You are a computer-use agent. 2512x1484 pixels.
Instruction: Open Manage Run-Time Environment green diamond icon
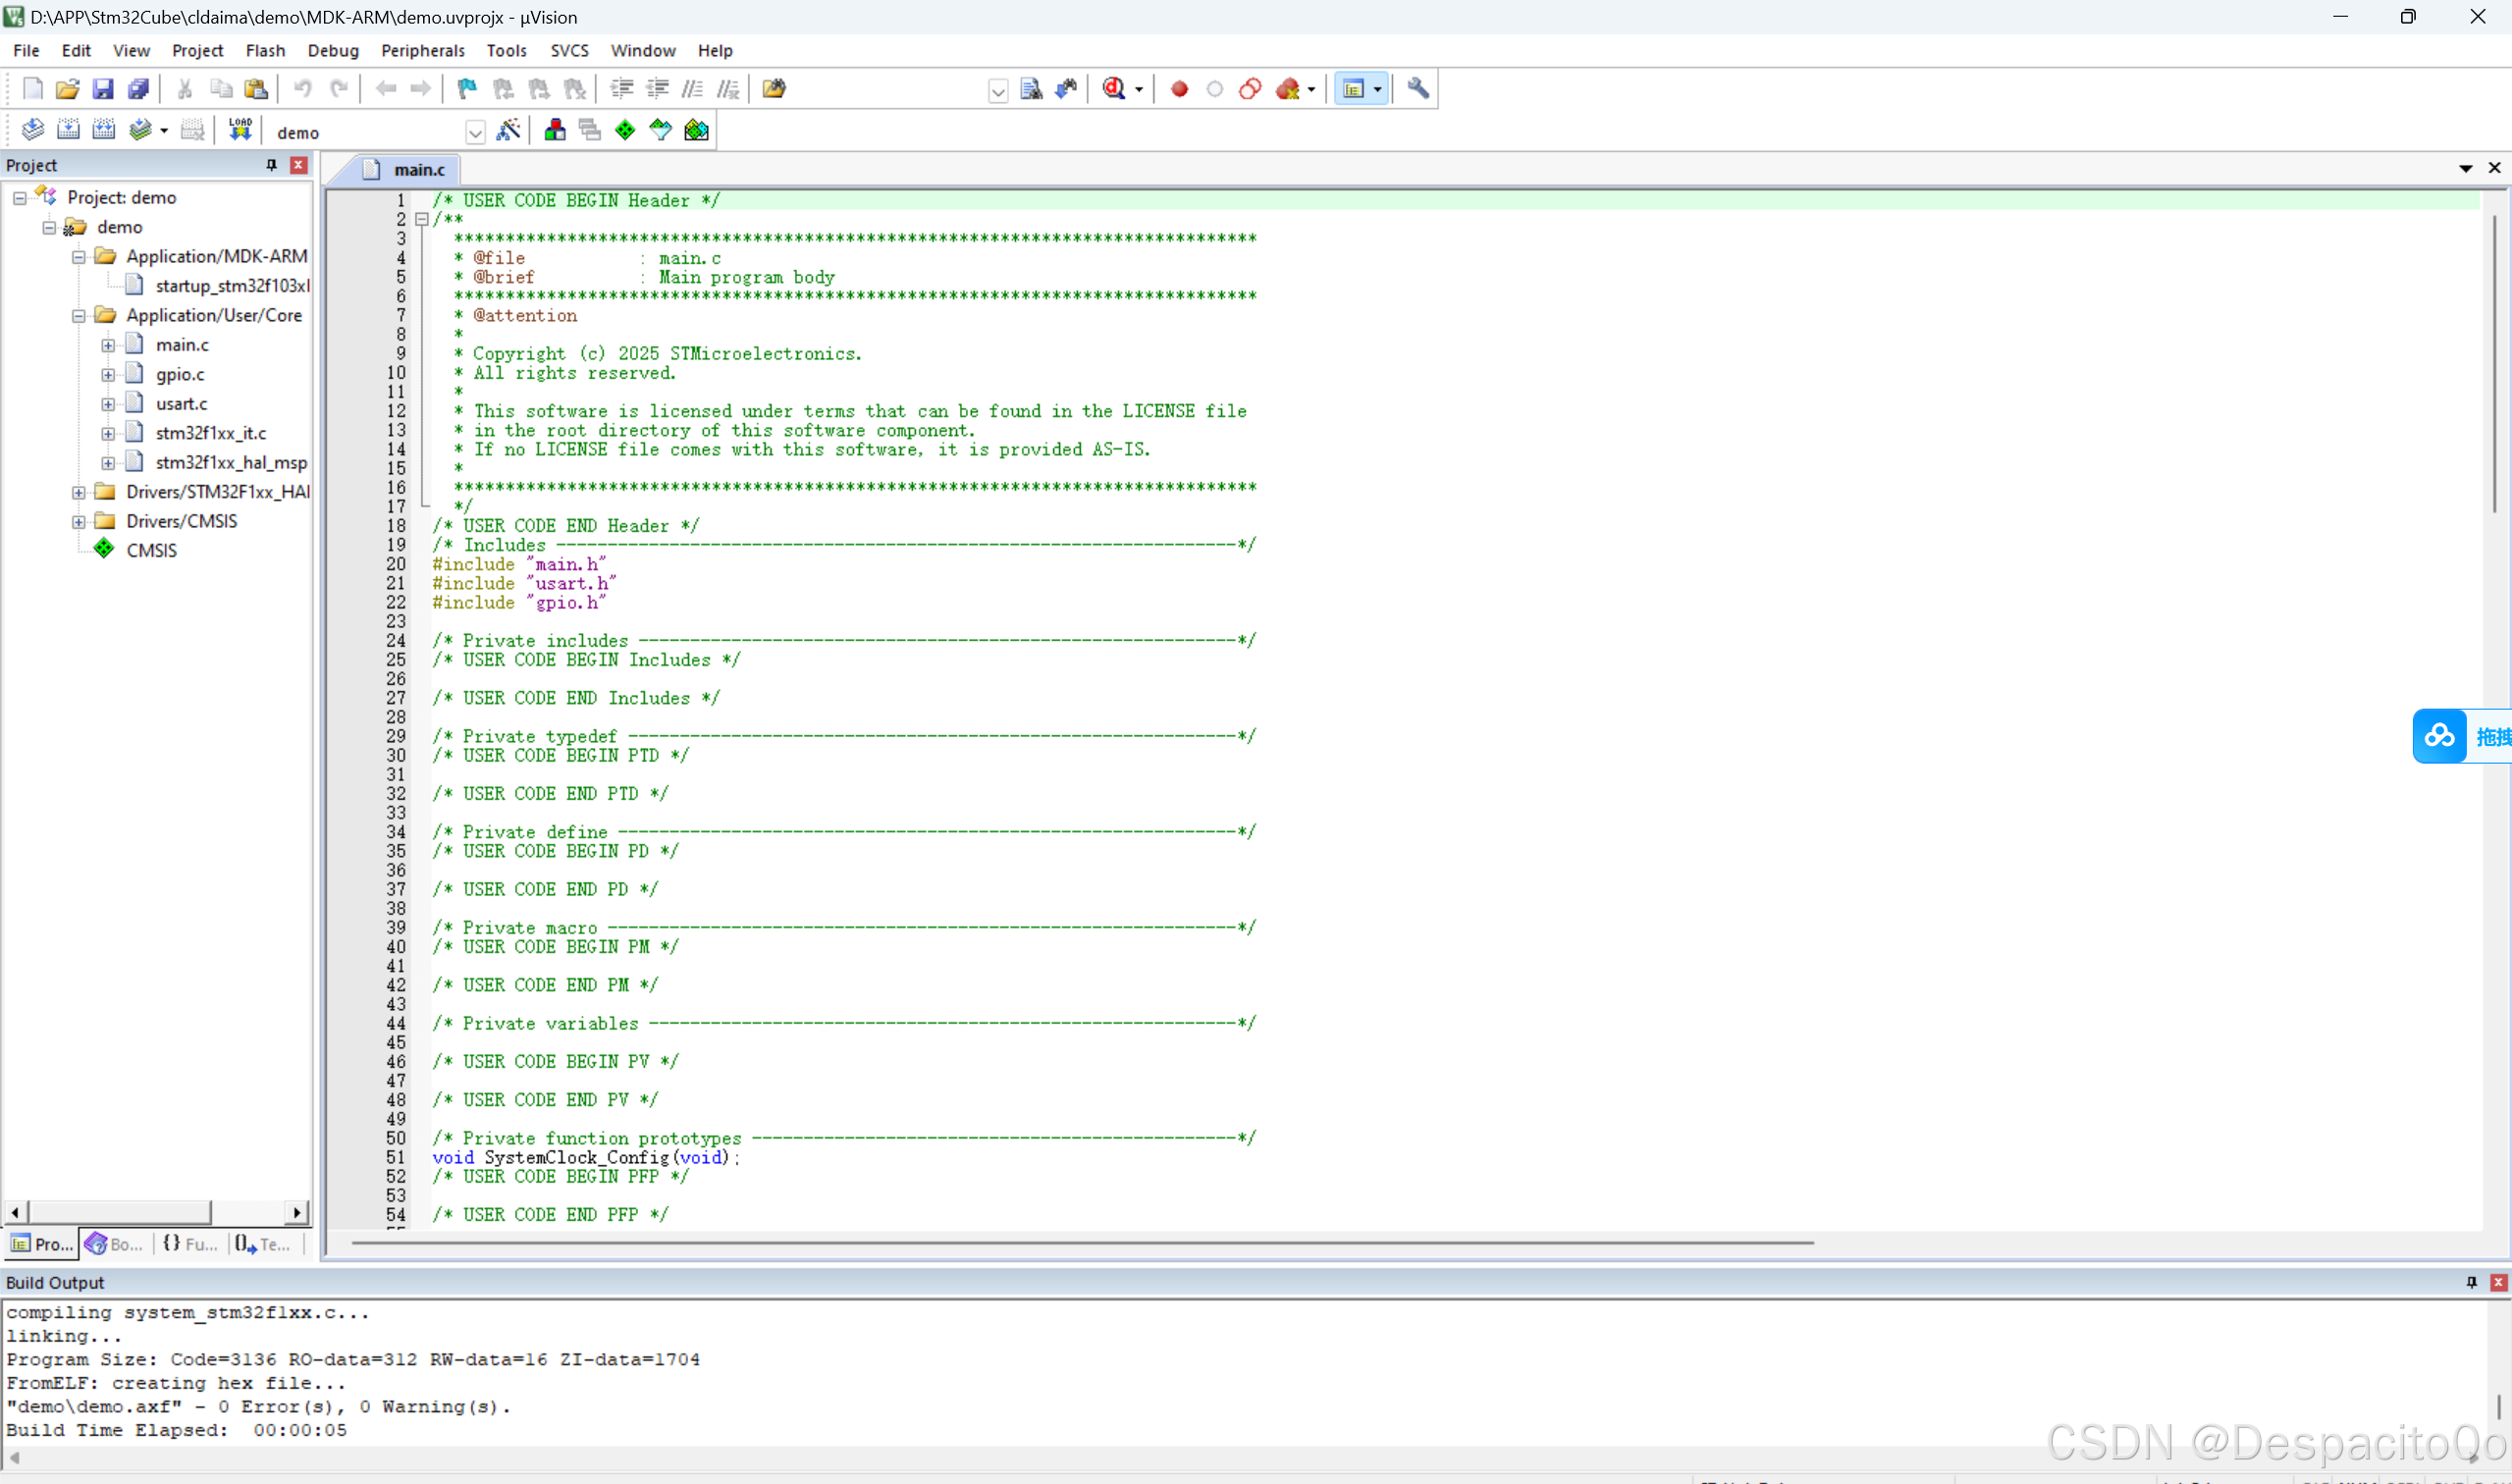(625, 130)
